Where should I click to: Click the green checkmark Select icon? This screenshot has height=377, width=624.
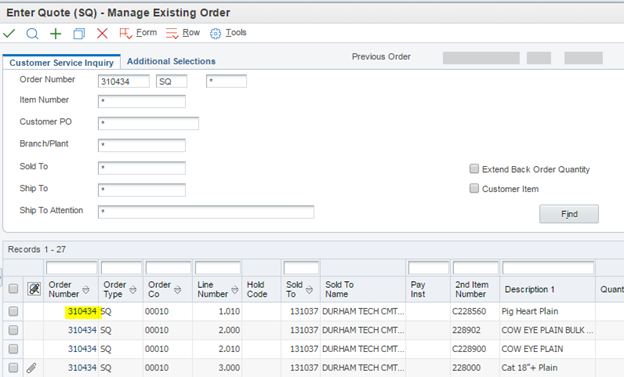(9, 33)
